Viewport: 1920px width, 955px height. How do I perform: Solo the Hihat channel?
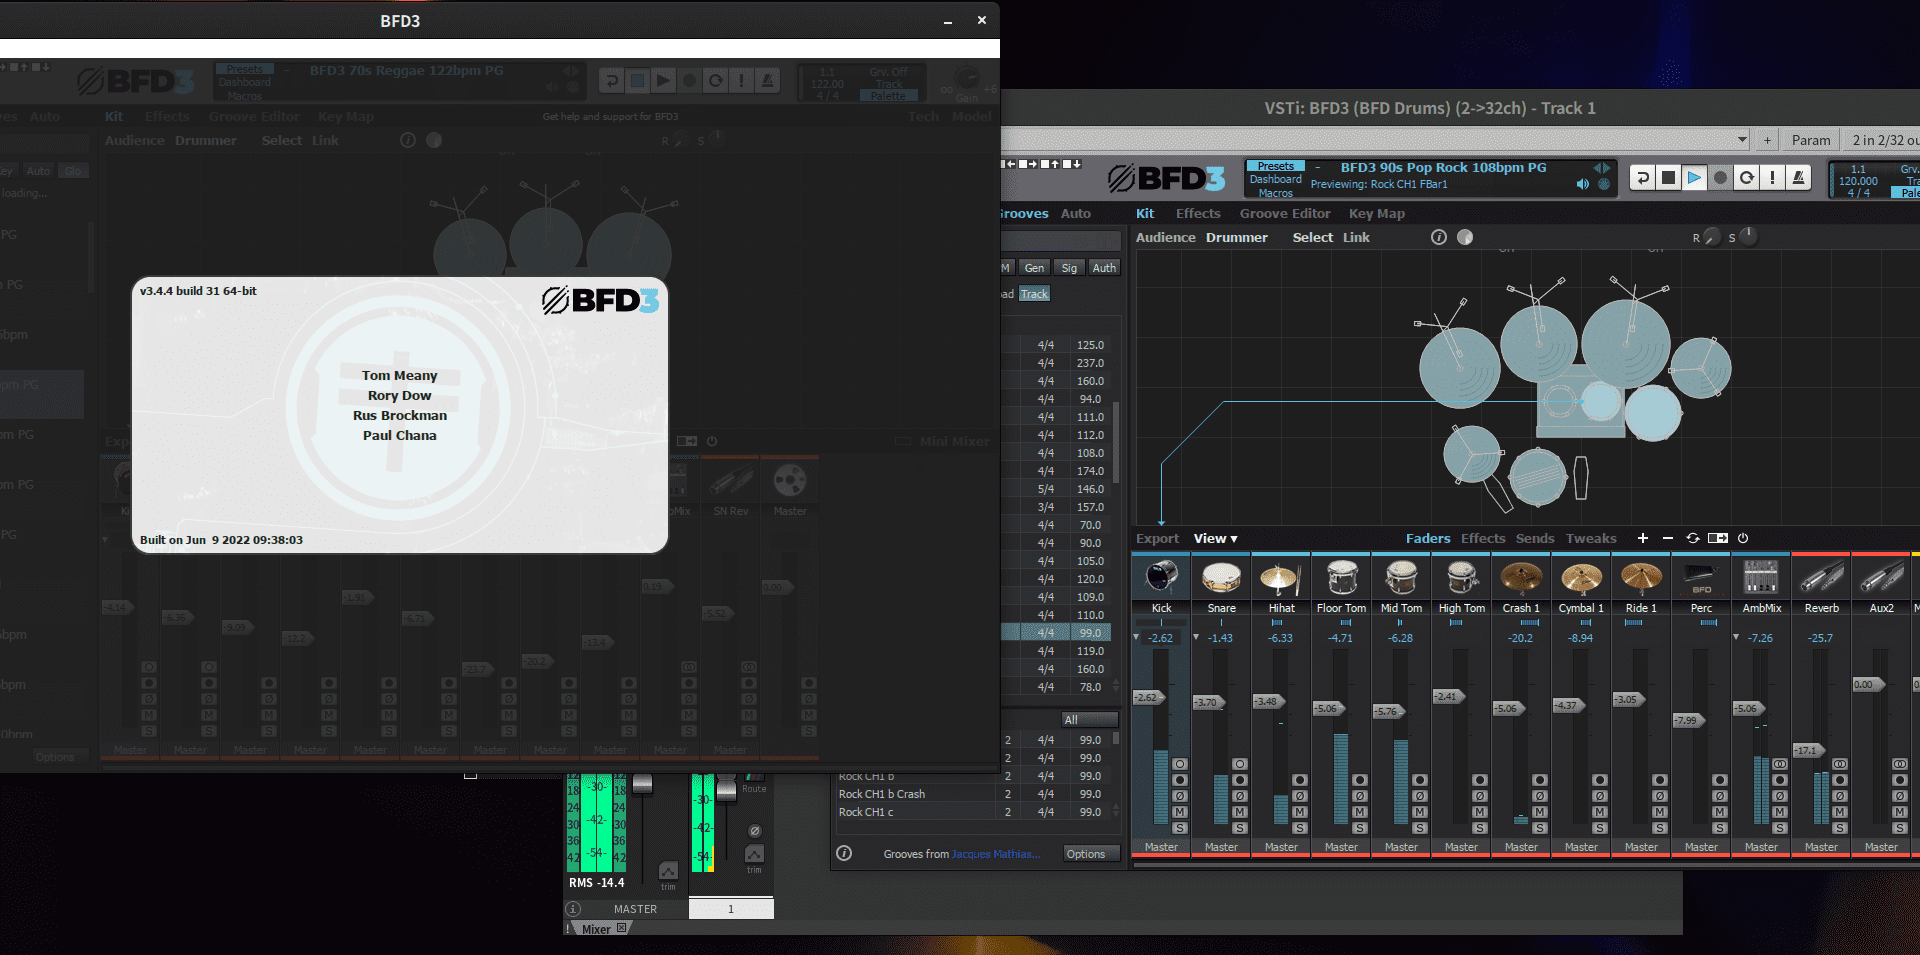(x=1300, y=828)
